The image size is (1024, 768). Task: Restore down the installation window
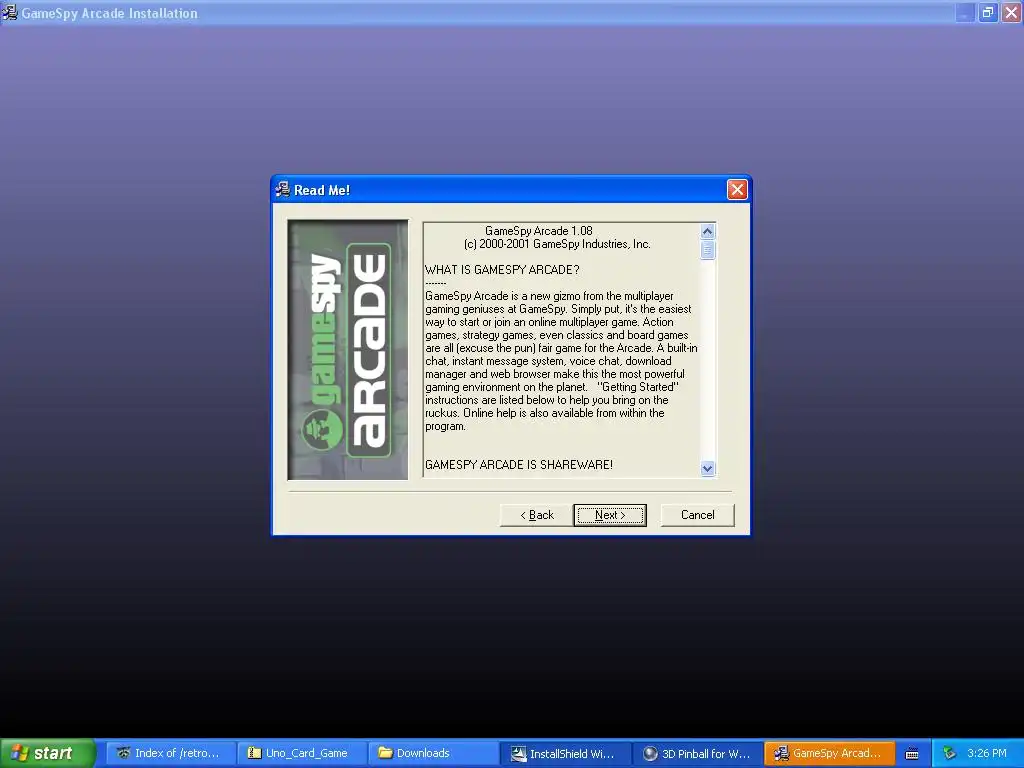coord(988,12)
